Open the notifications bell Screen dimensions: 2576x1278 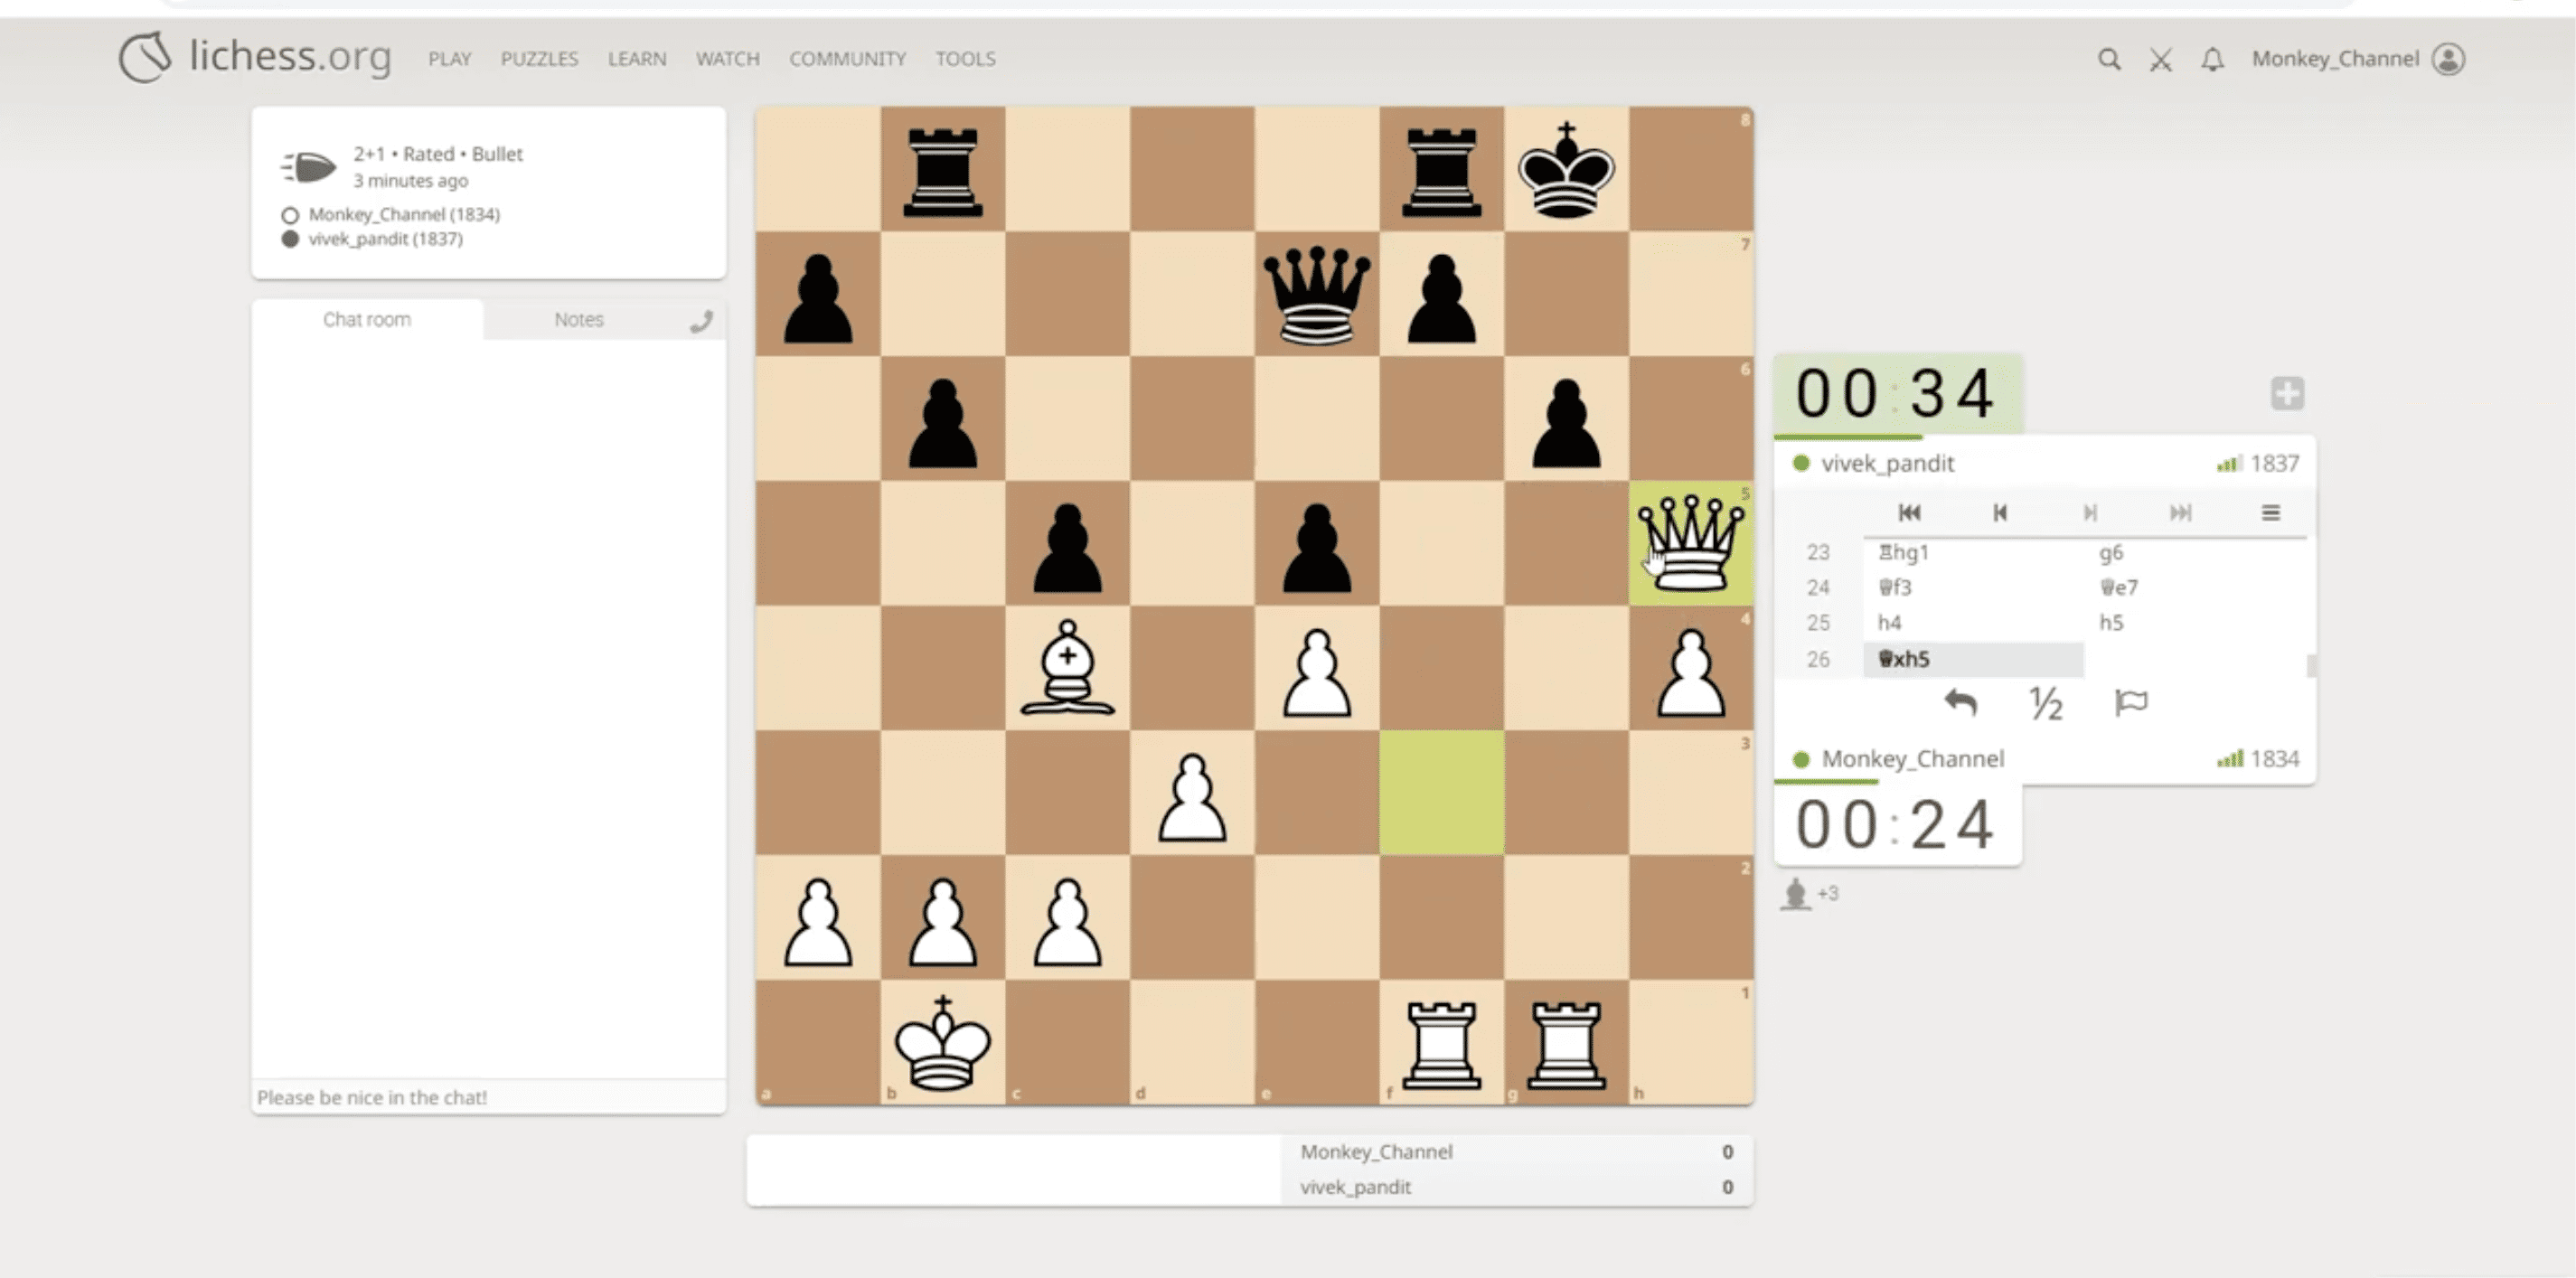pos(2212,59)
